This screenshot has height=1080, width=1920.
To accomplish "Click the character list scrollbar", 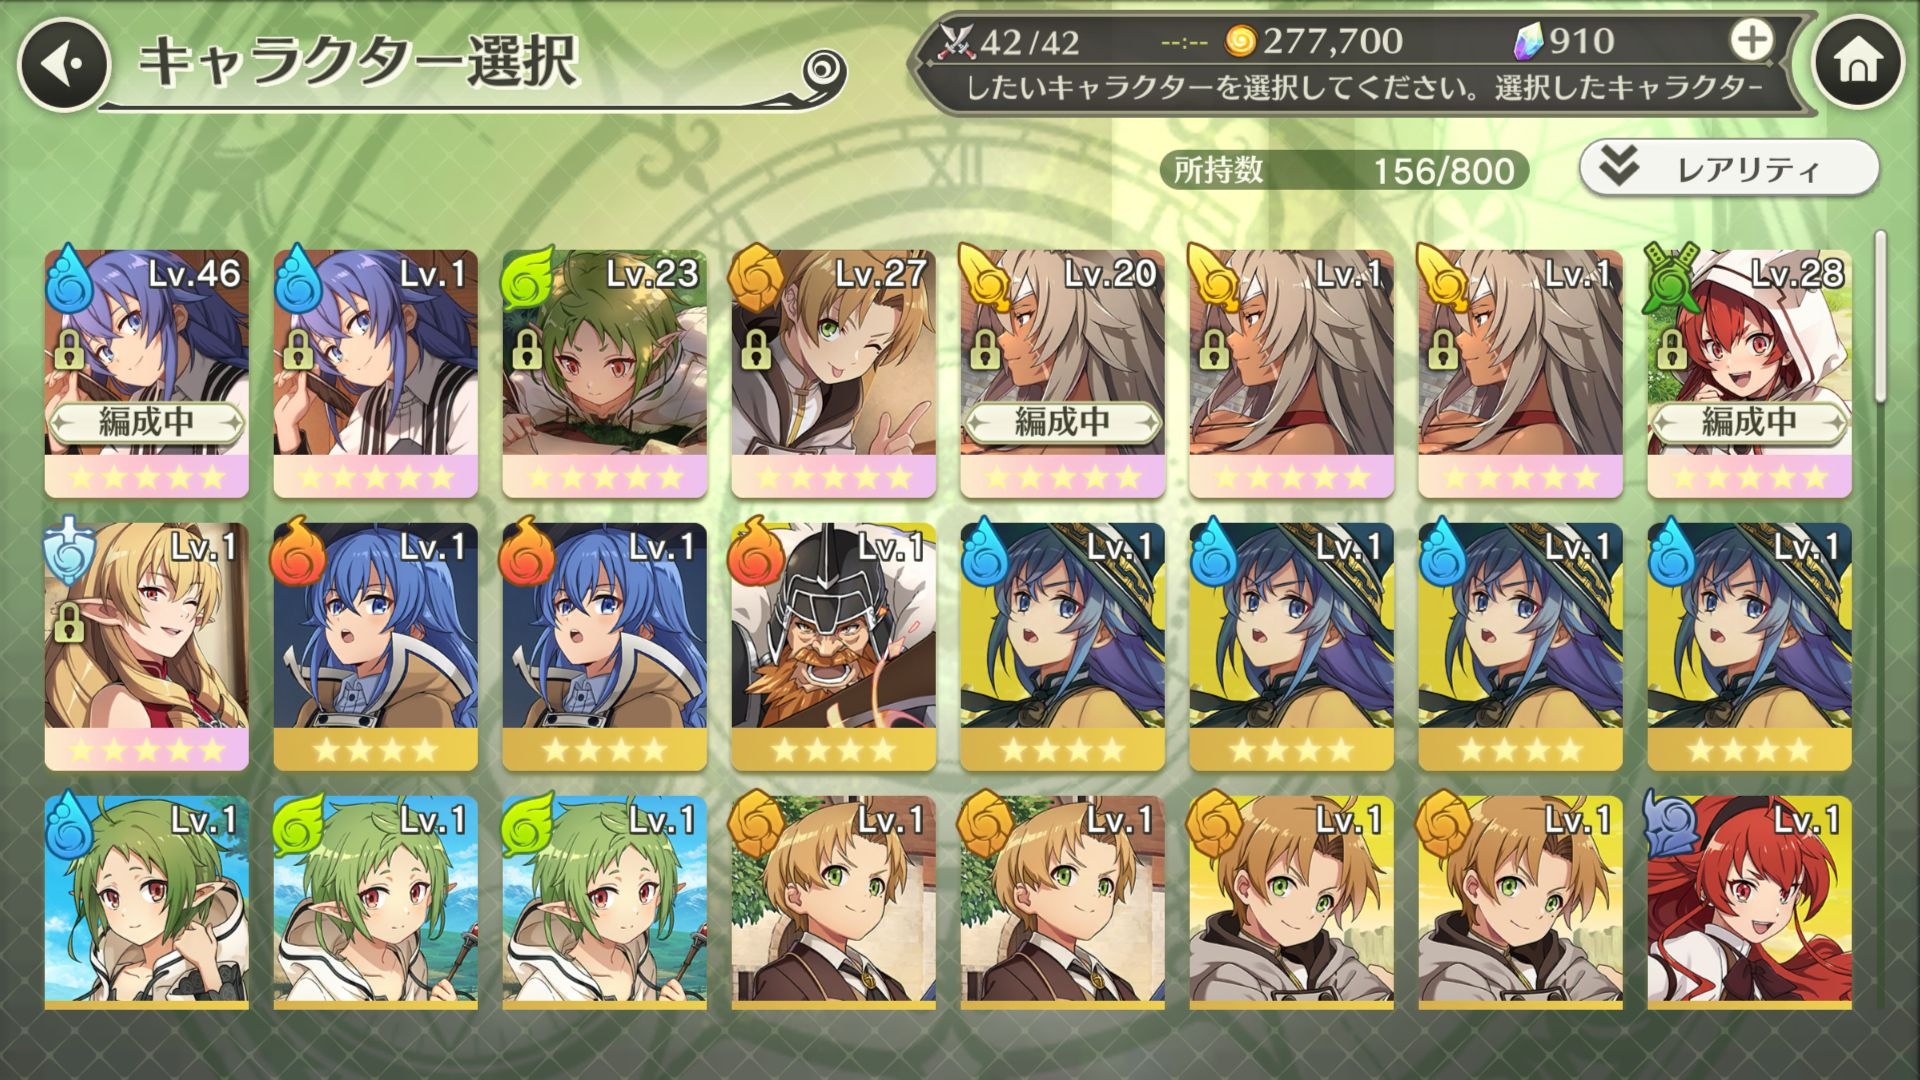I will click(1879, 620).
